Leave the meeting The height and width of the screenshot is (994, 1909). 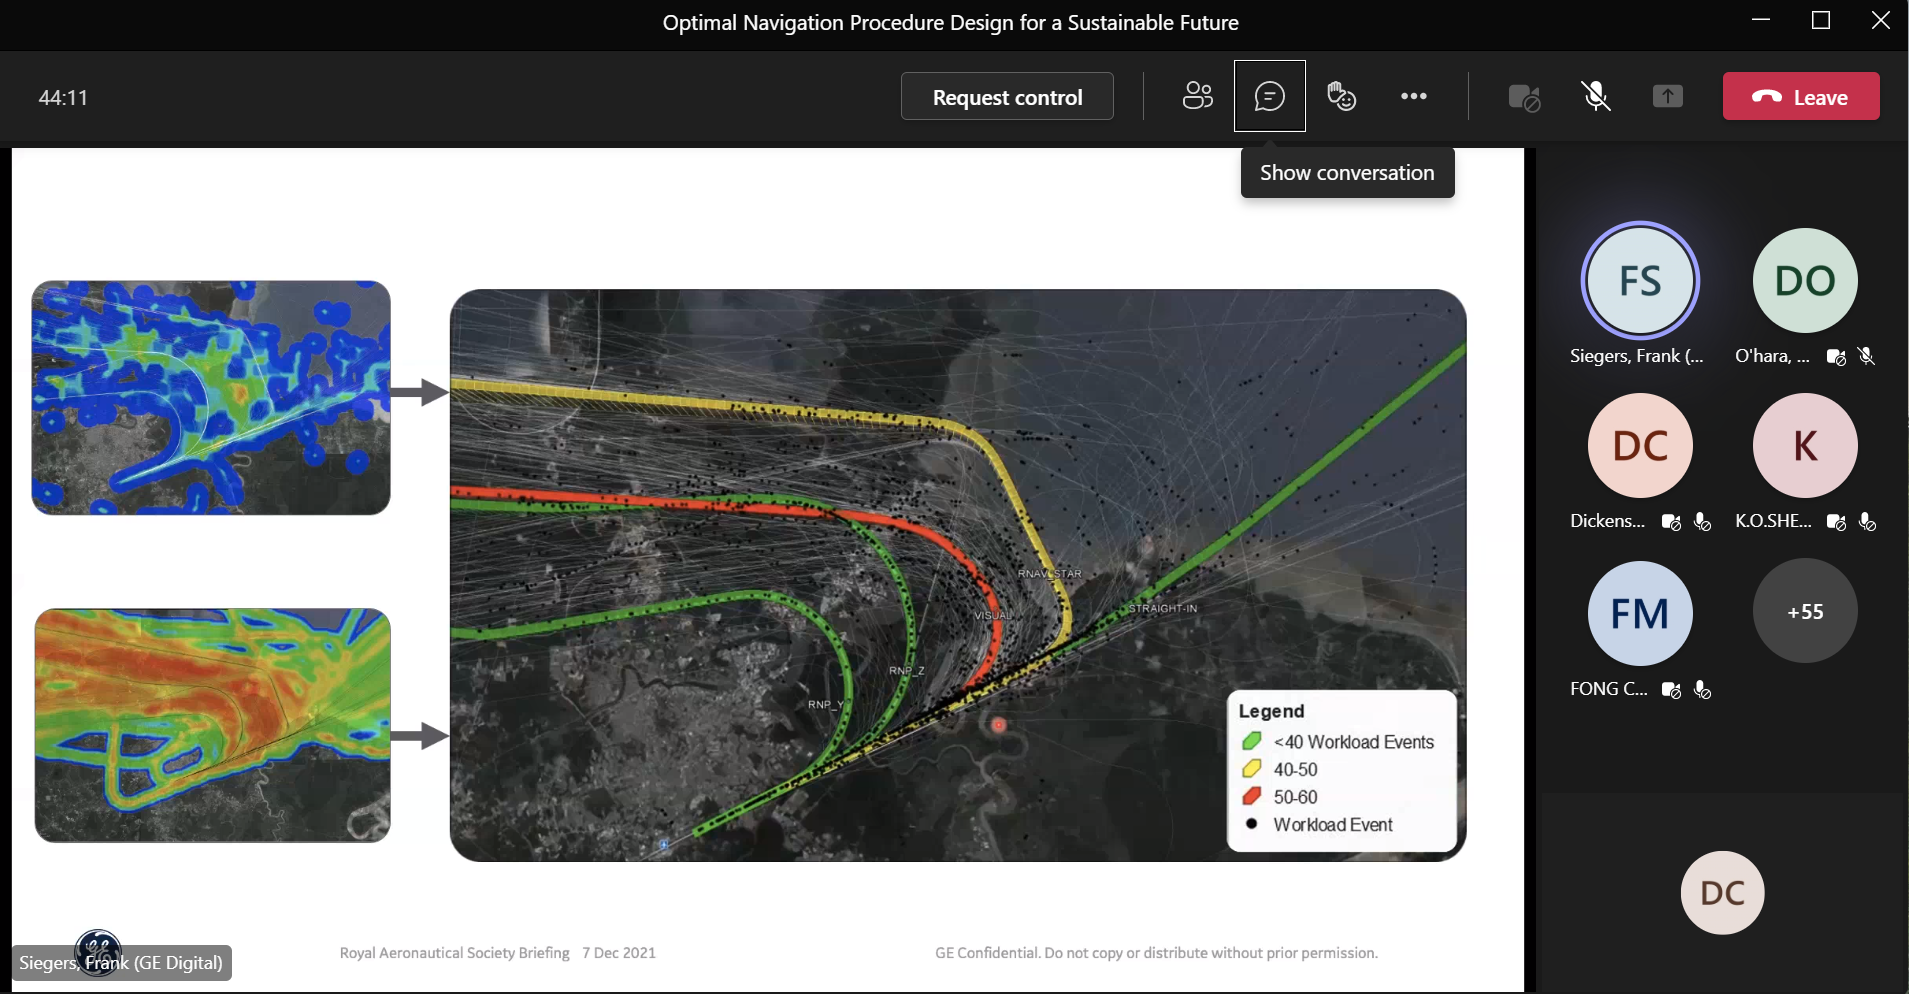(1800, 97)
